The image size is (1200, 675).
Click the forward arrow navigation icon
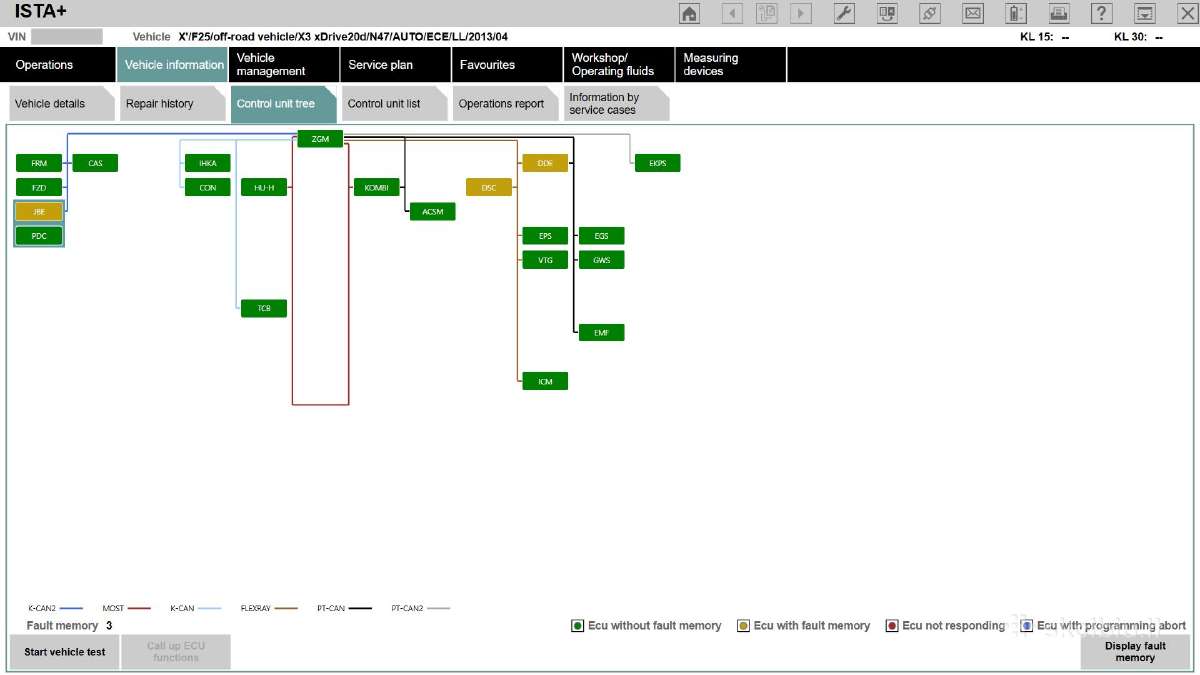tap(801, 13)
